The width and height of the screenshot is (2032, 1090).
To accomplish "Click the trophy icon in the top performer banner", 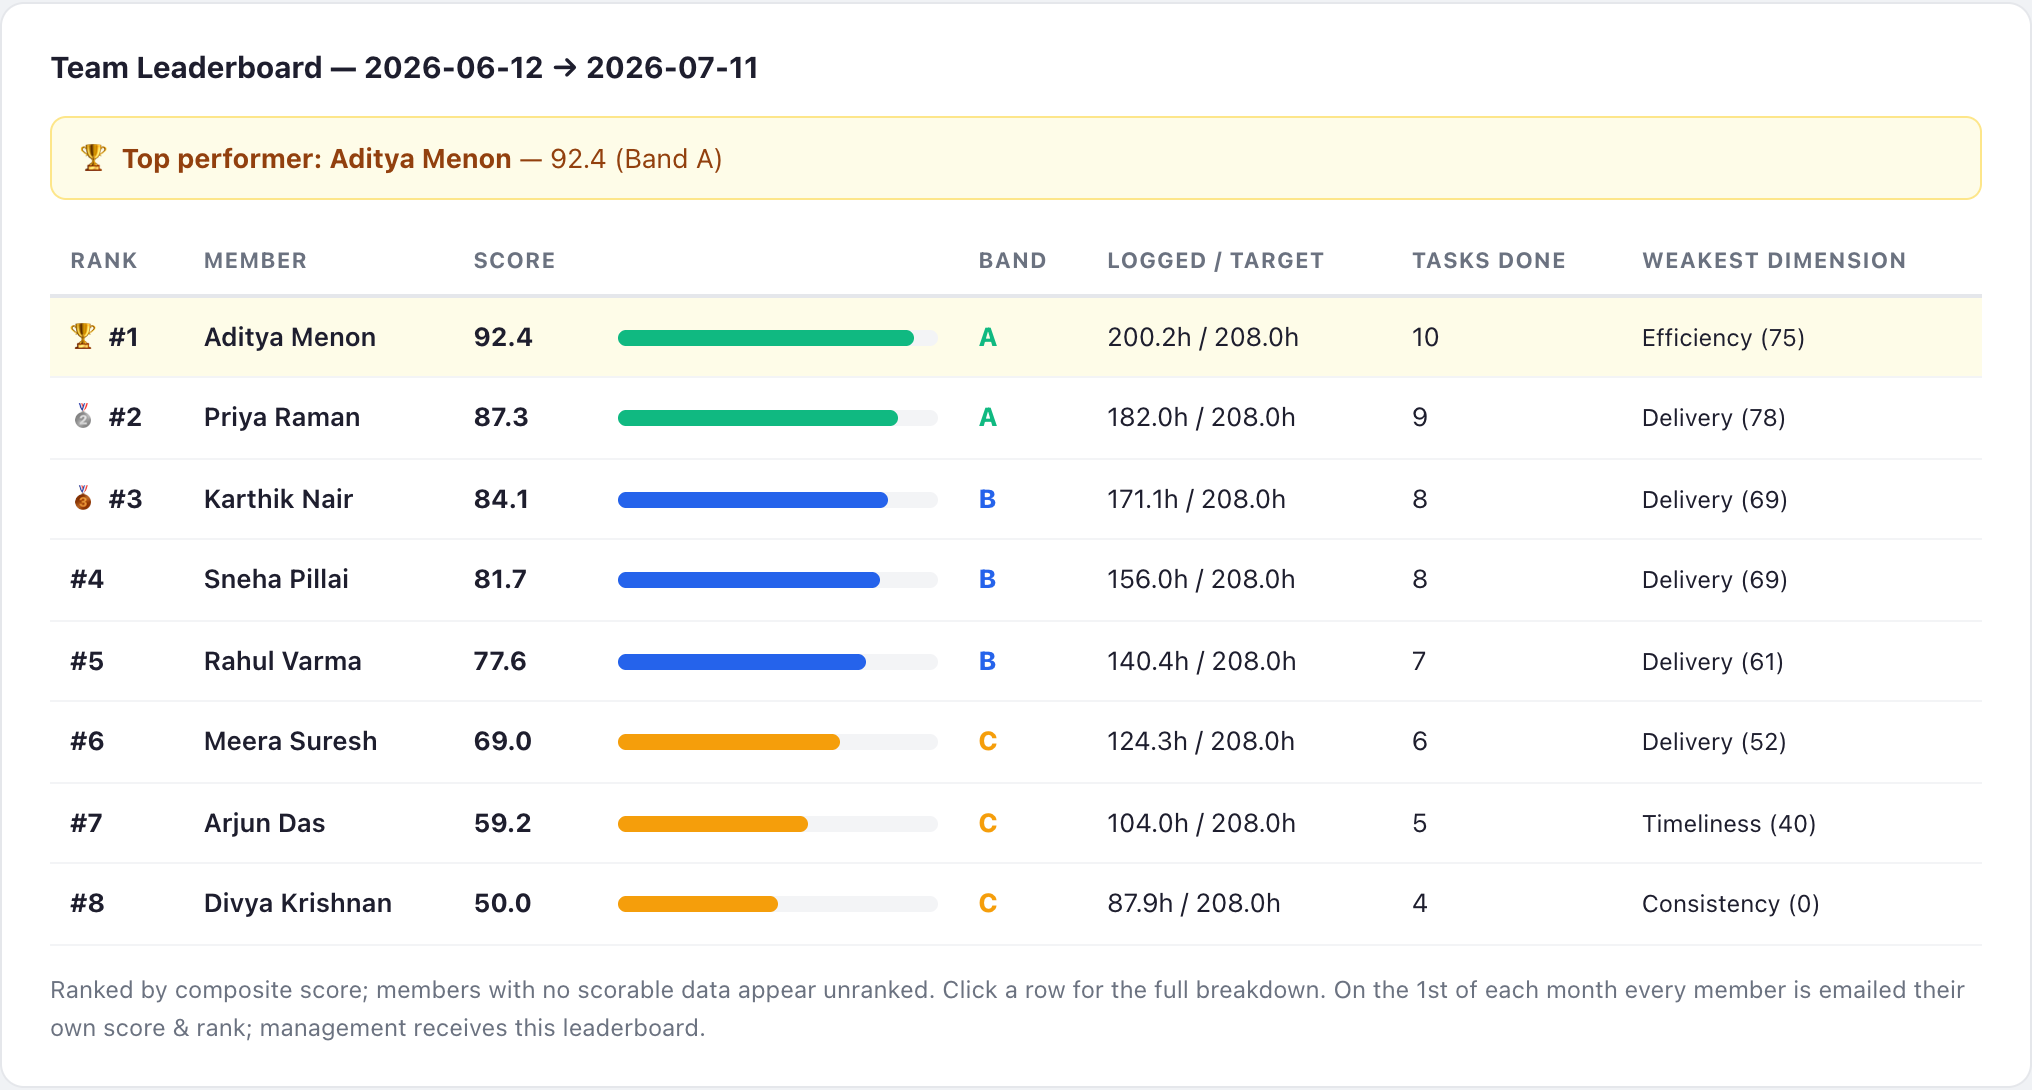I will [x=93, y=158].
